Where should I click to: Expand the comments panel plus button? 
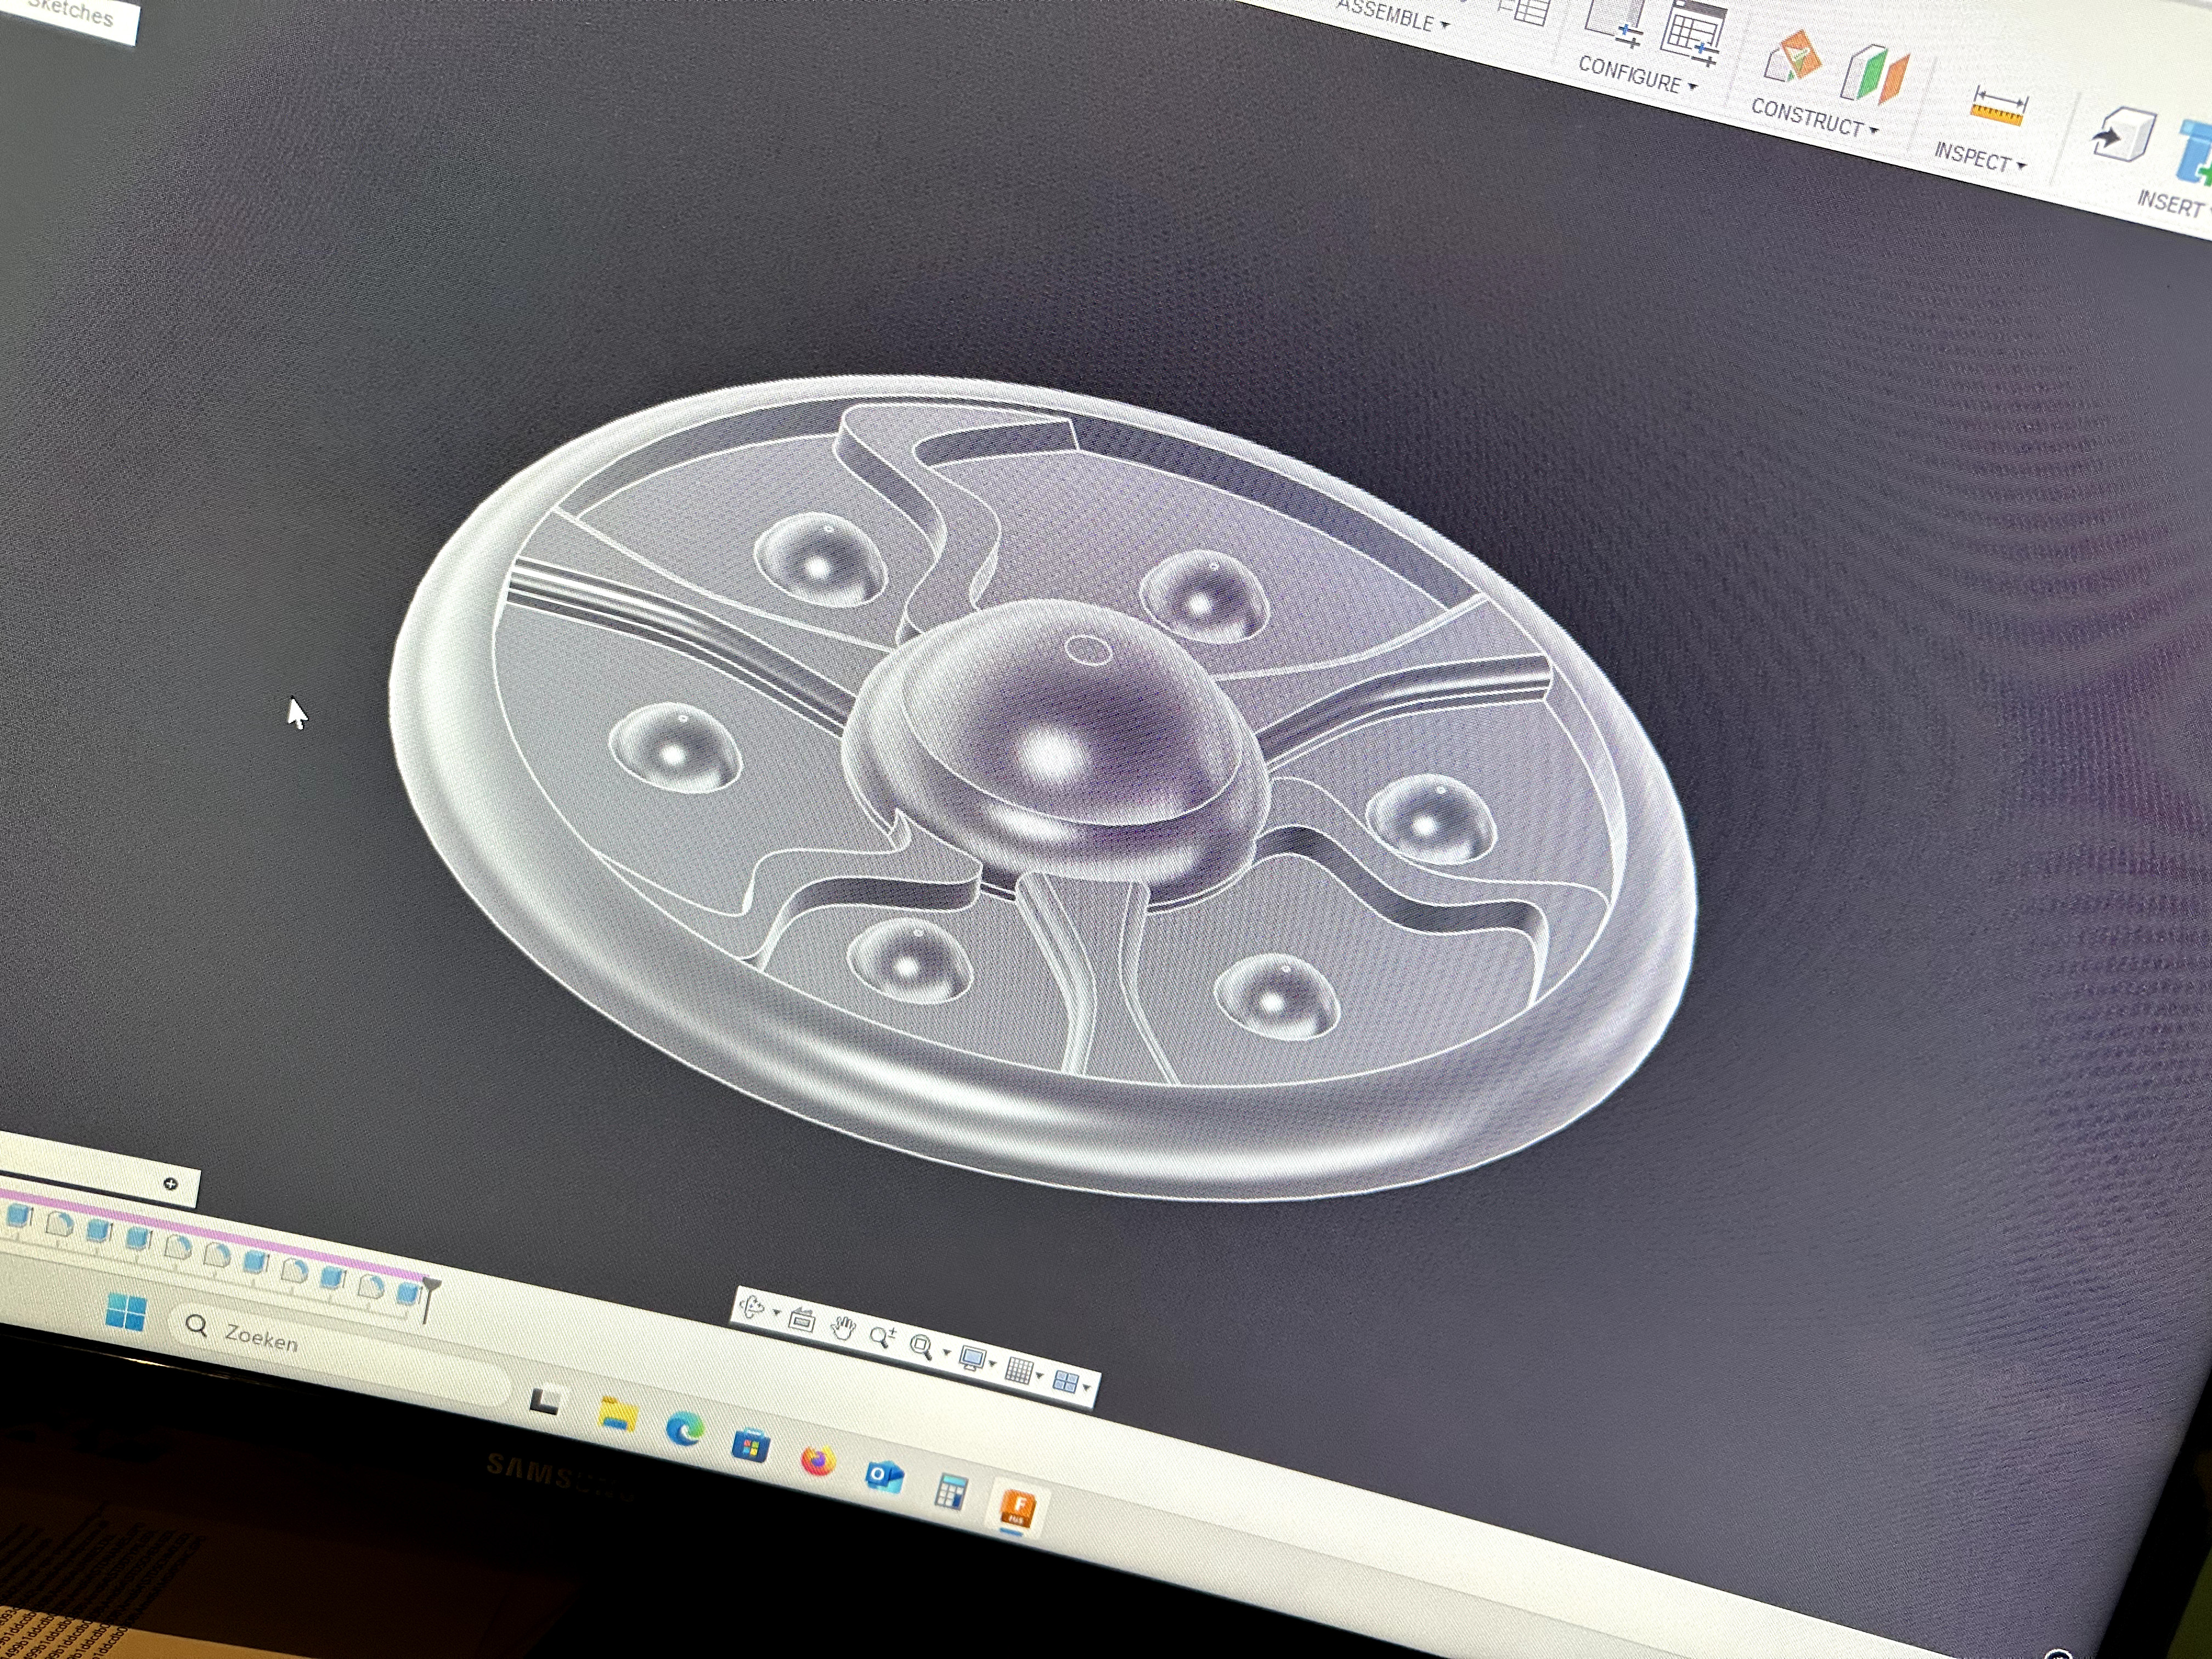[x=171, y=1184]
